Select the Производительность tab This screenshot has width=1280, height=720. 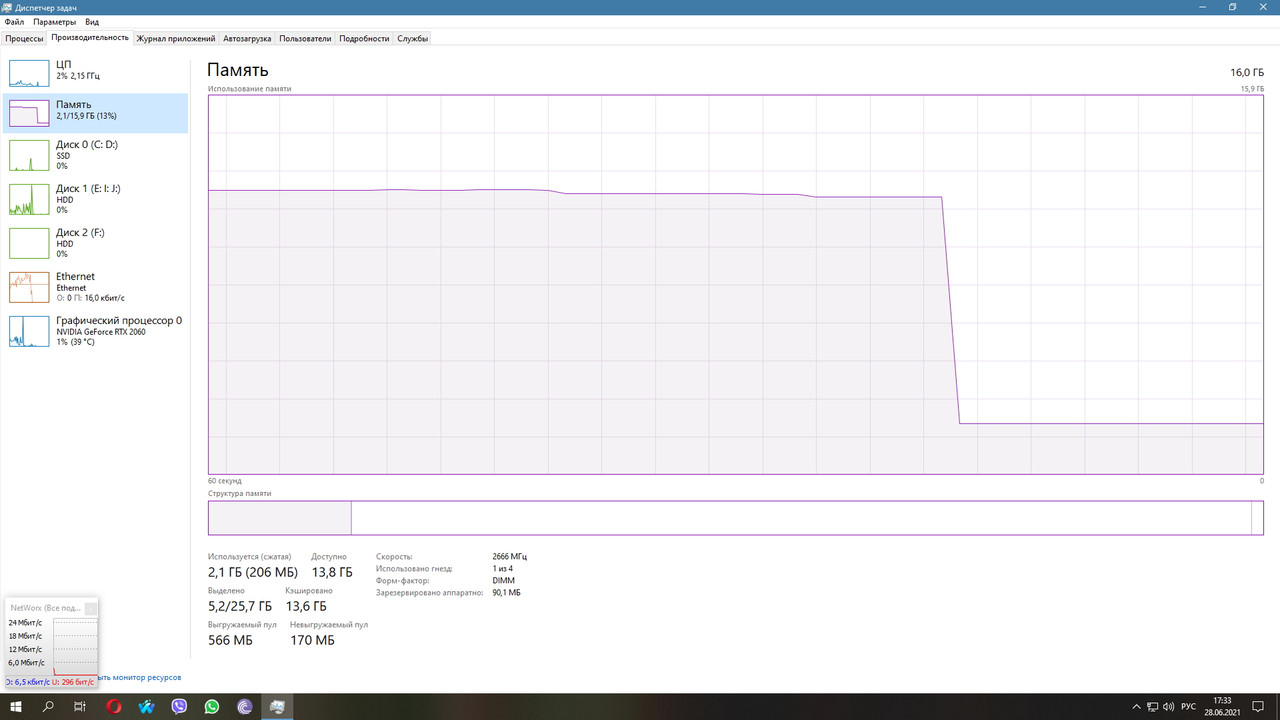90,38
